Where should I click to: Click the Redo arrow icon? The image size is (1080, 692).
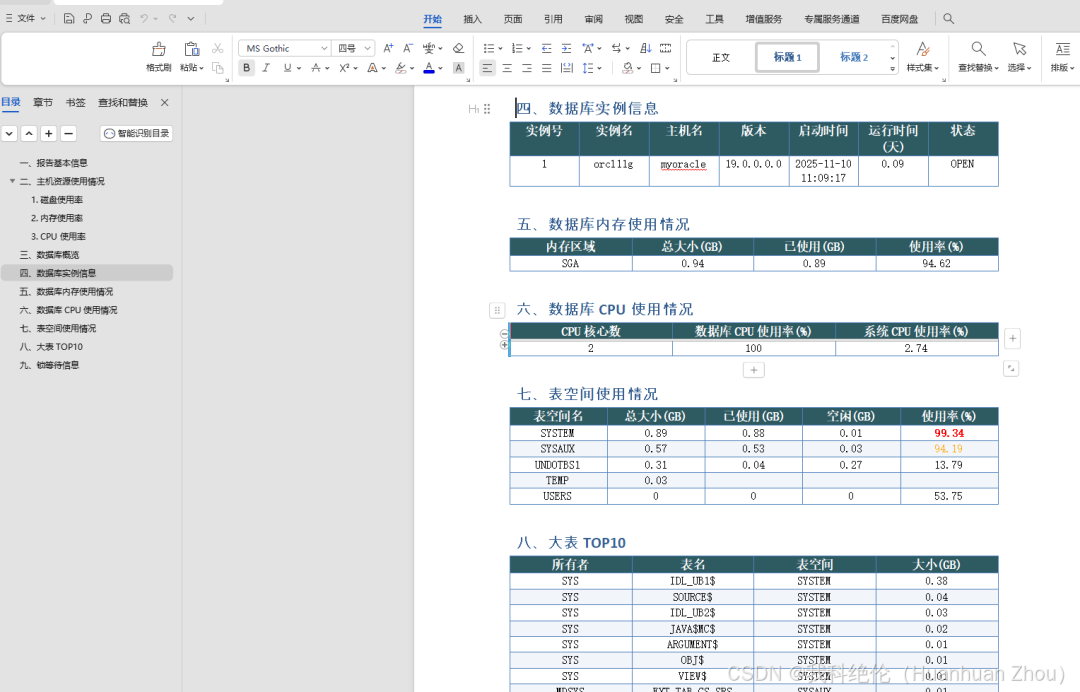[x=172, y=19]
